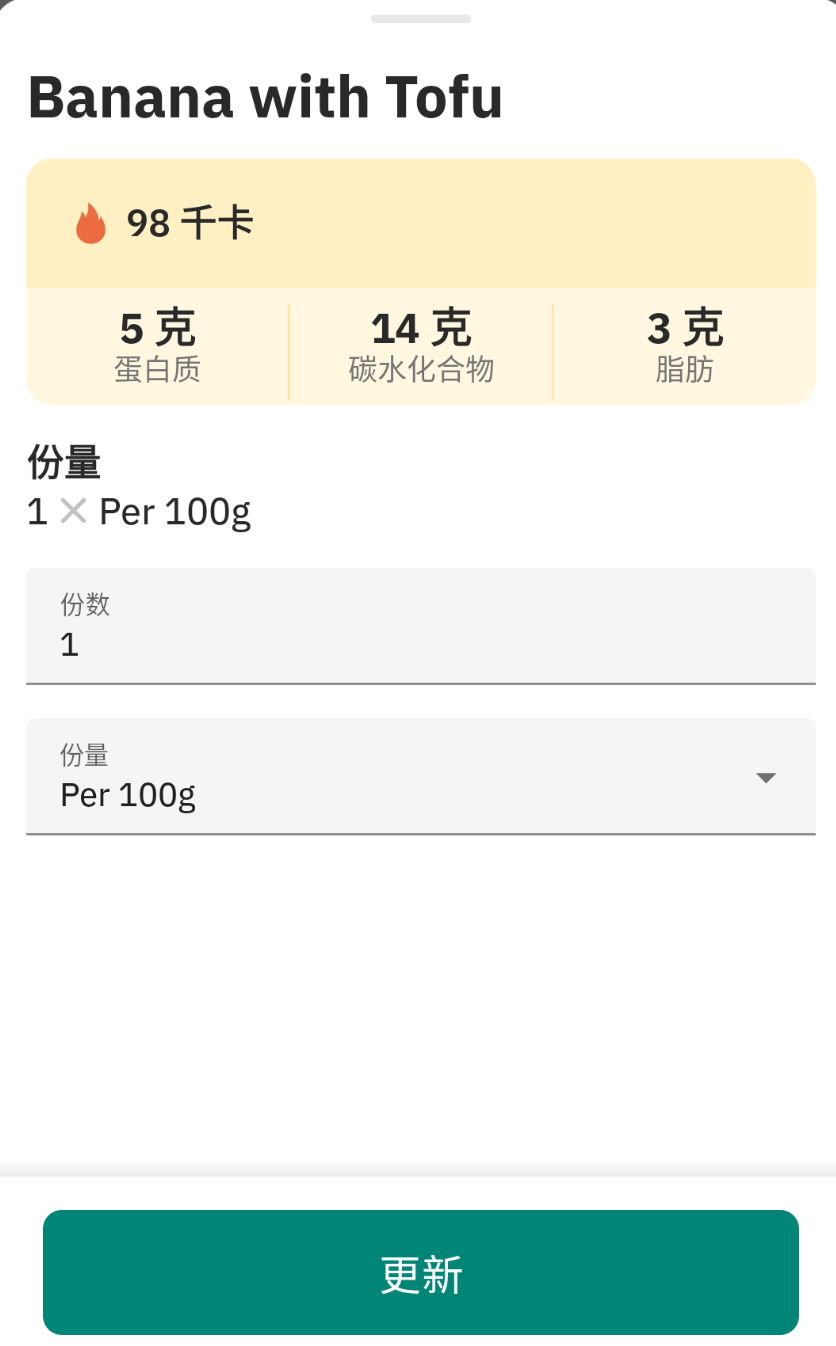The height and width of the screenshot is (1346, 836).
Task: Select the Banana with Tofu title
Action: (x=265, y=97)
